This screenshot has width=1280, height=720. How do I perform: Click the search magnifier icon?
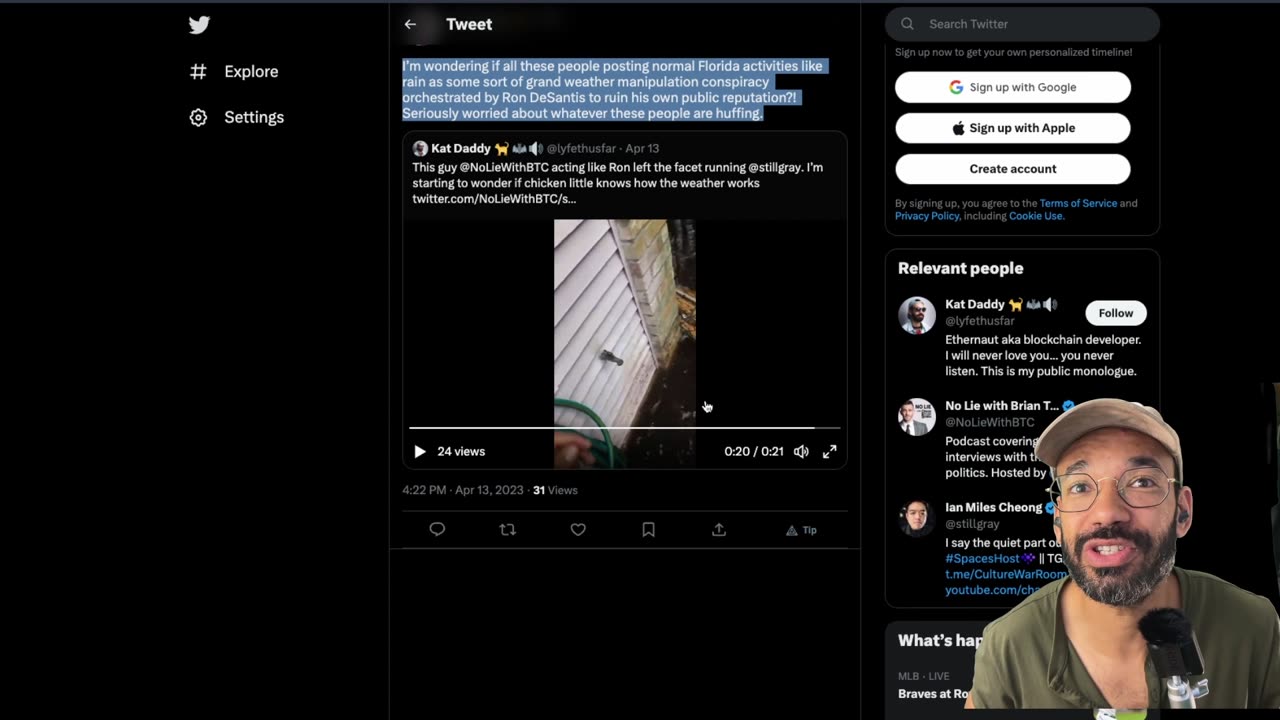907,24
